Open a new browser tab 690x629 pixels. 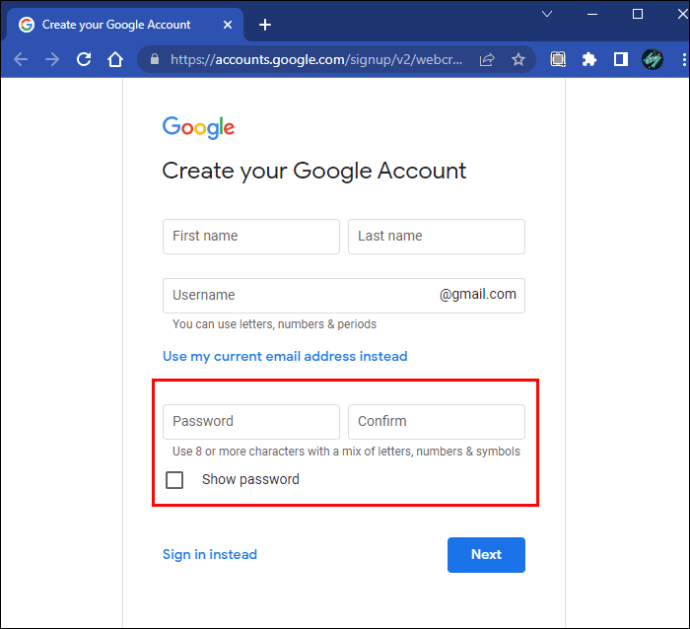tap(265, 24)
